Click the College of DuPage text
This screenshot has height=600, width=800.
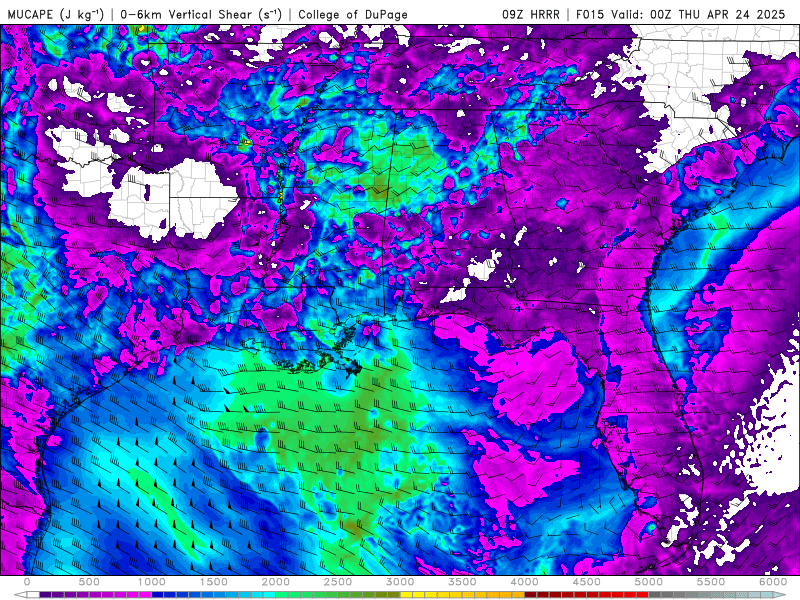click(353, 14)
